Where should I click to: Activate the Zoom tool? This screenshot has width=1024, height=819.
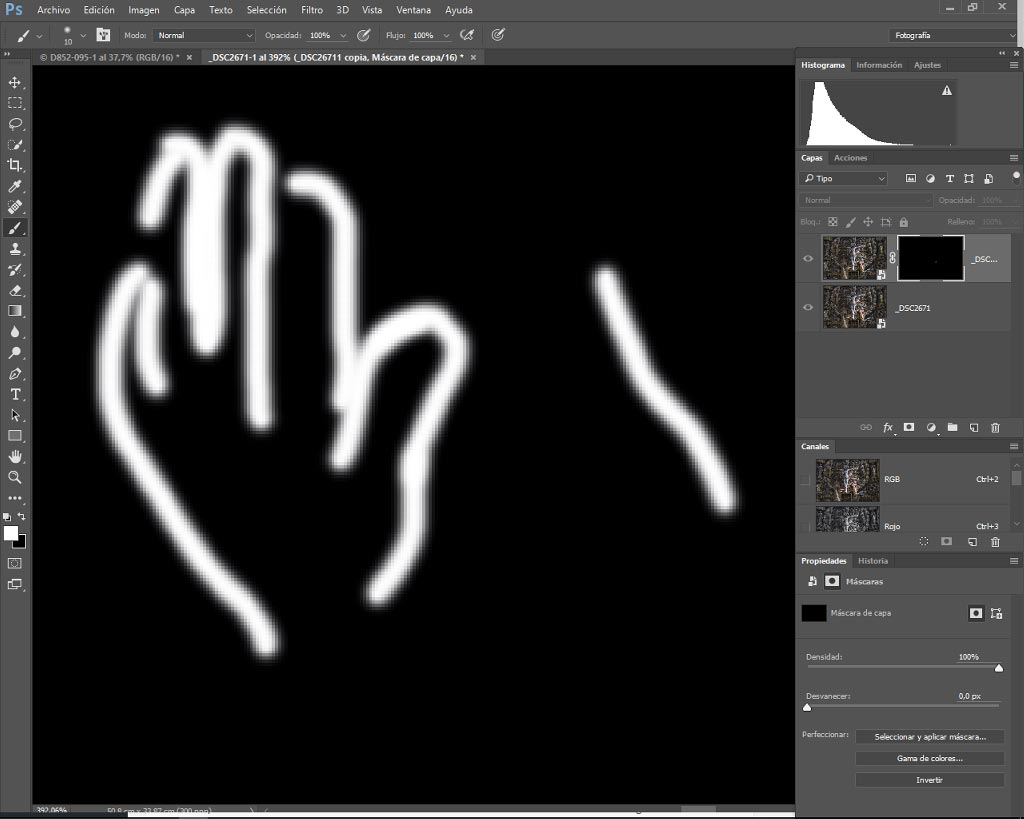click(x=15, y=477)
